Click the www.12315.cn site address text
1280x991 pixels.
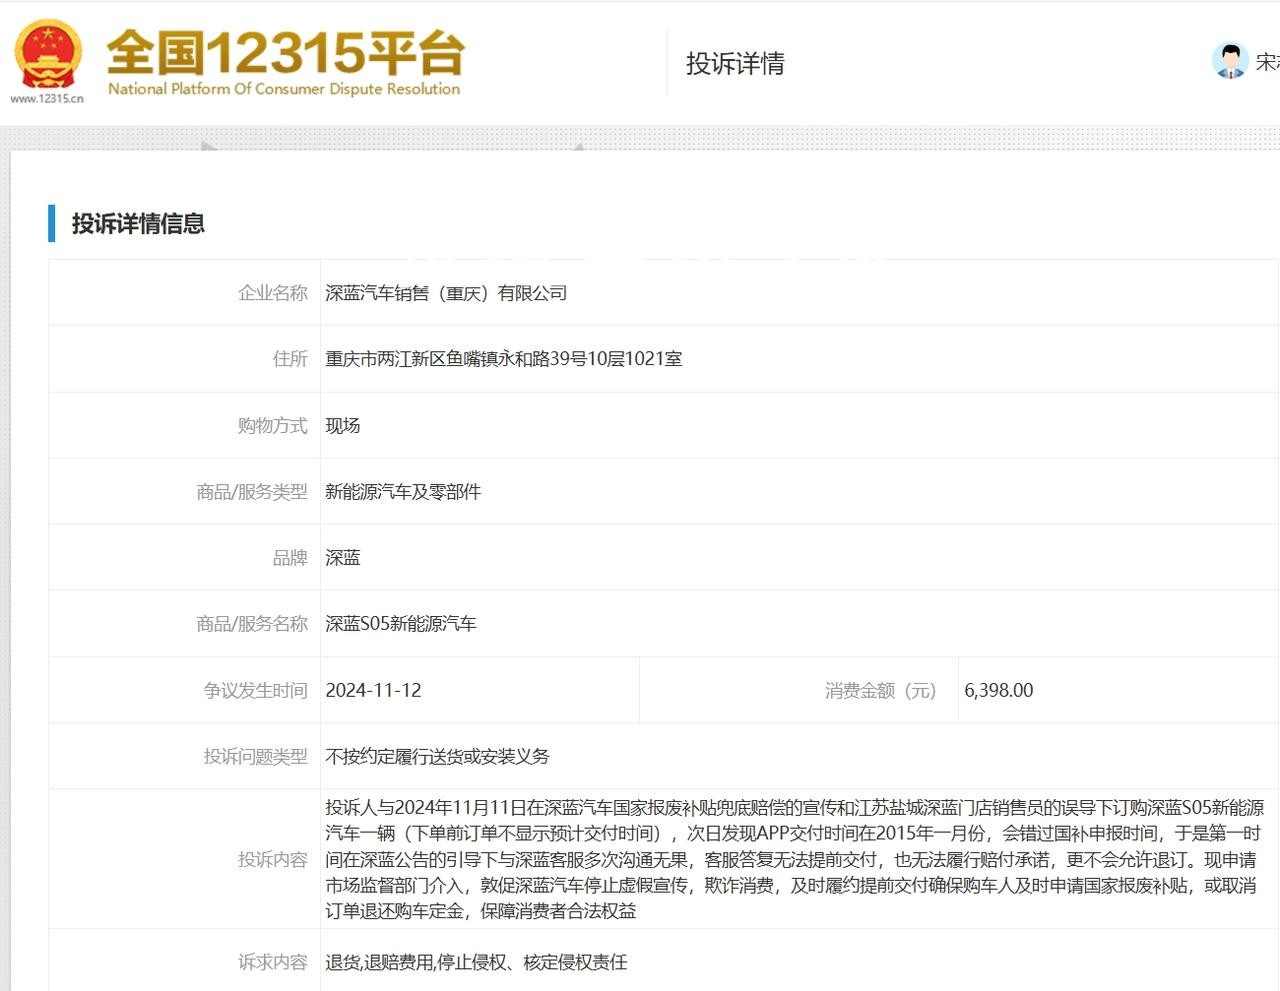tap(47, 98)
